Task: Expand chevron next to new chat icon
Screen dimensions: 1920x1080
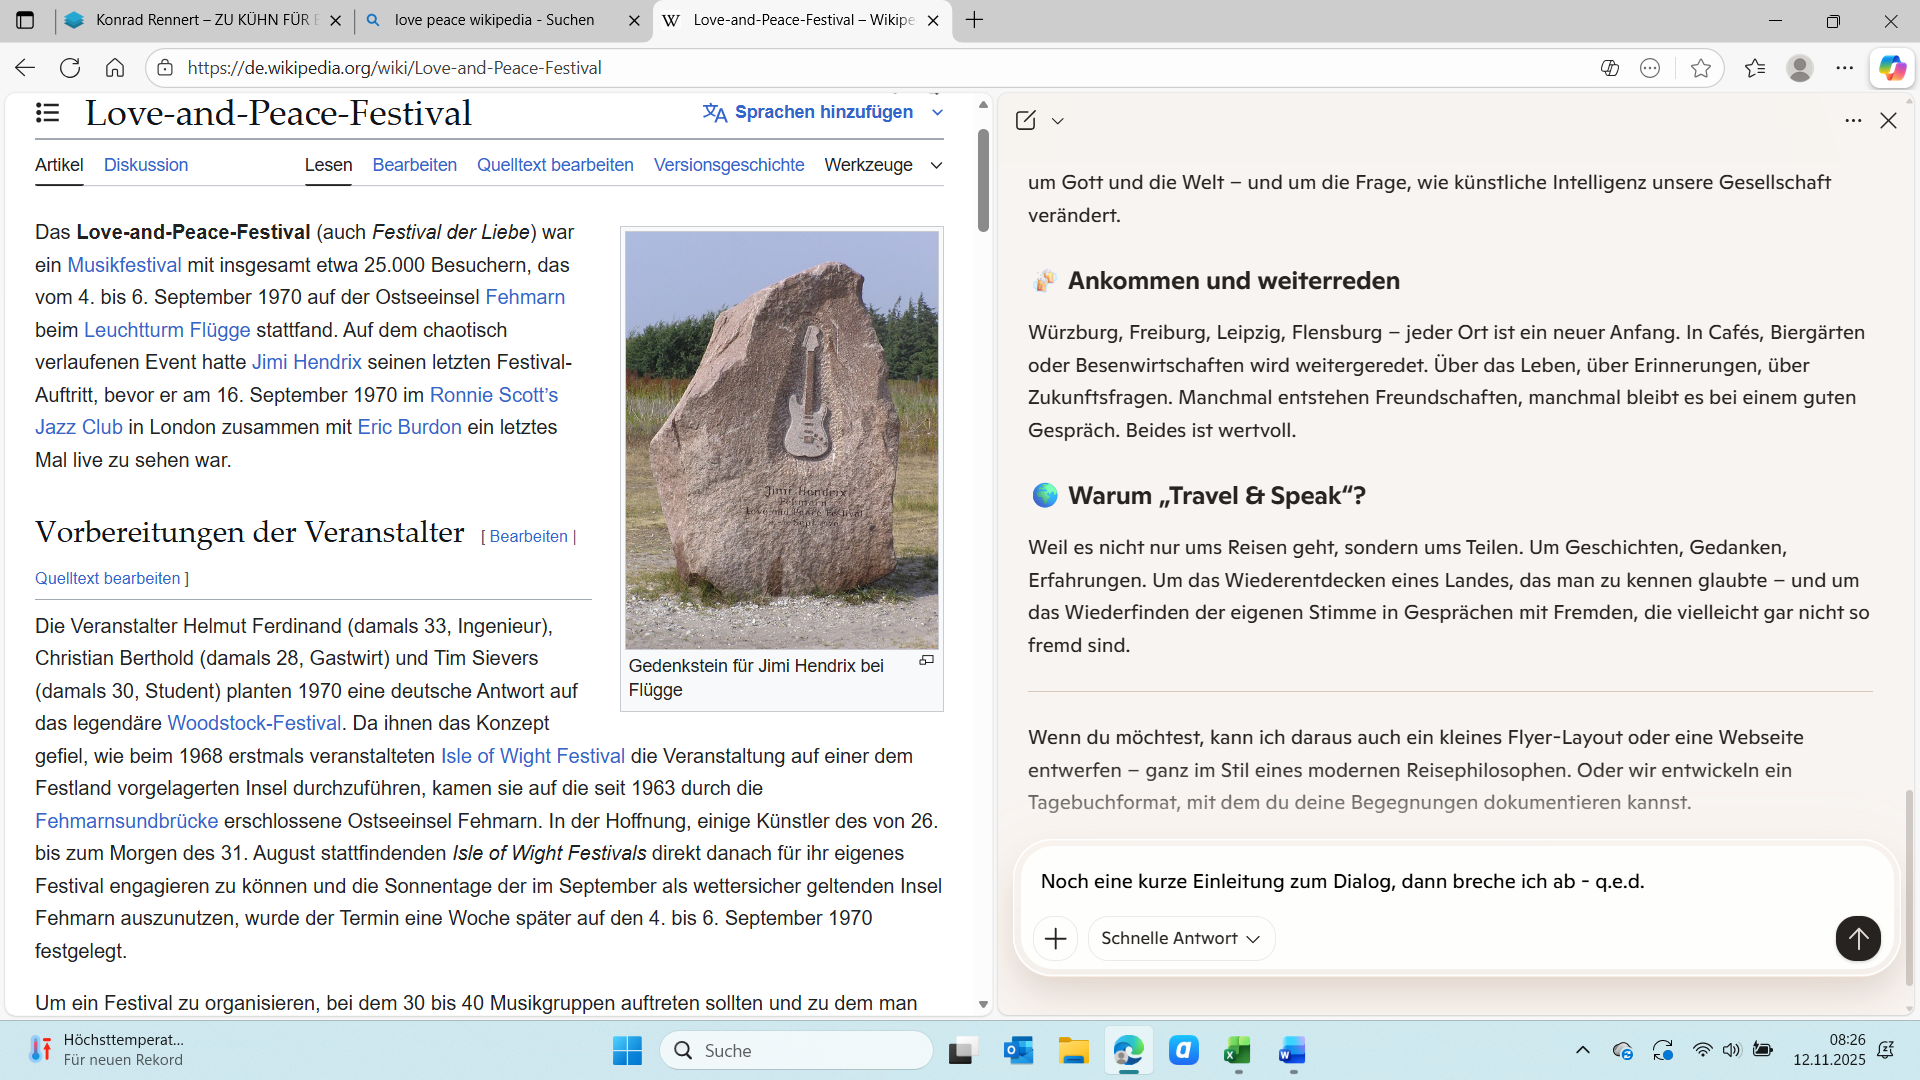Action: pyautogui.click(x=1057, y=121)
